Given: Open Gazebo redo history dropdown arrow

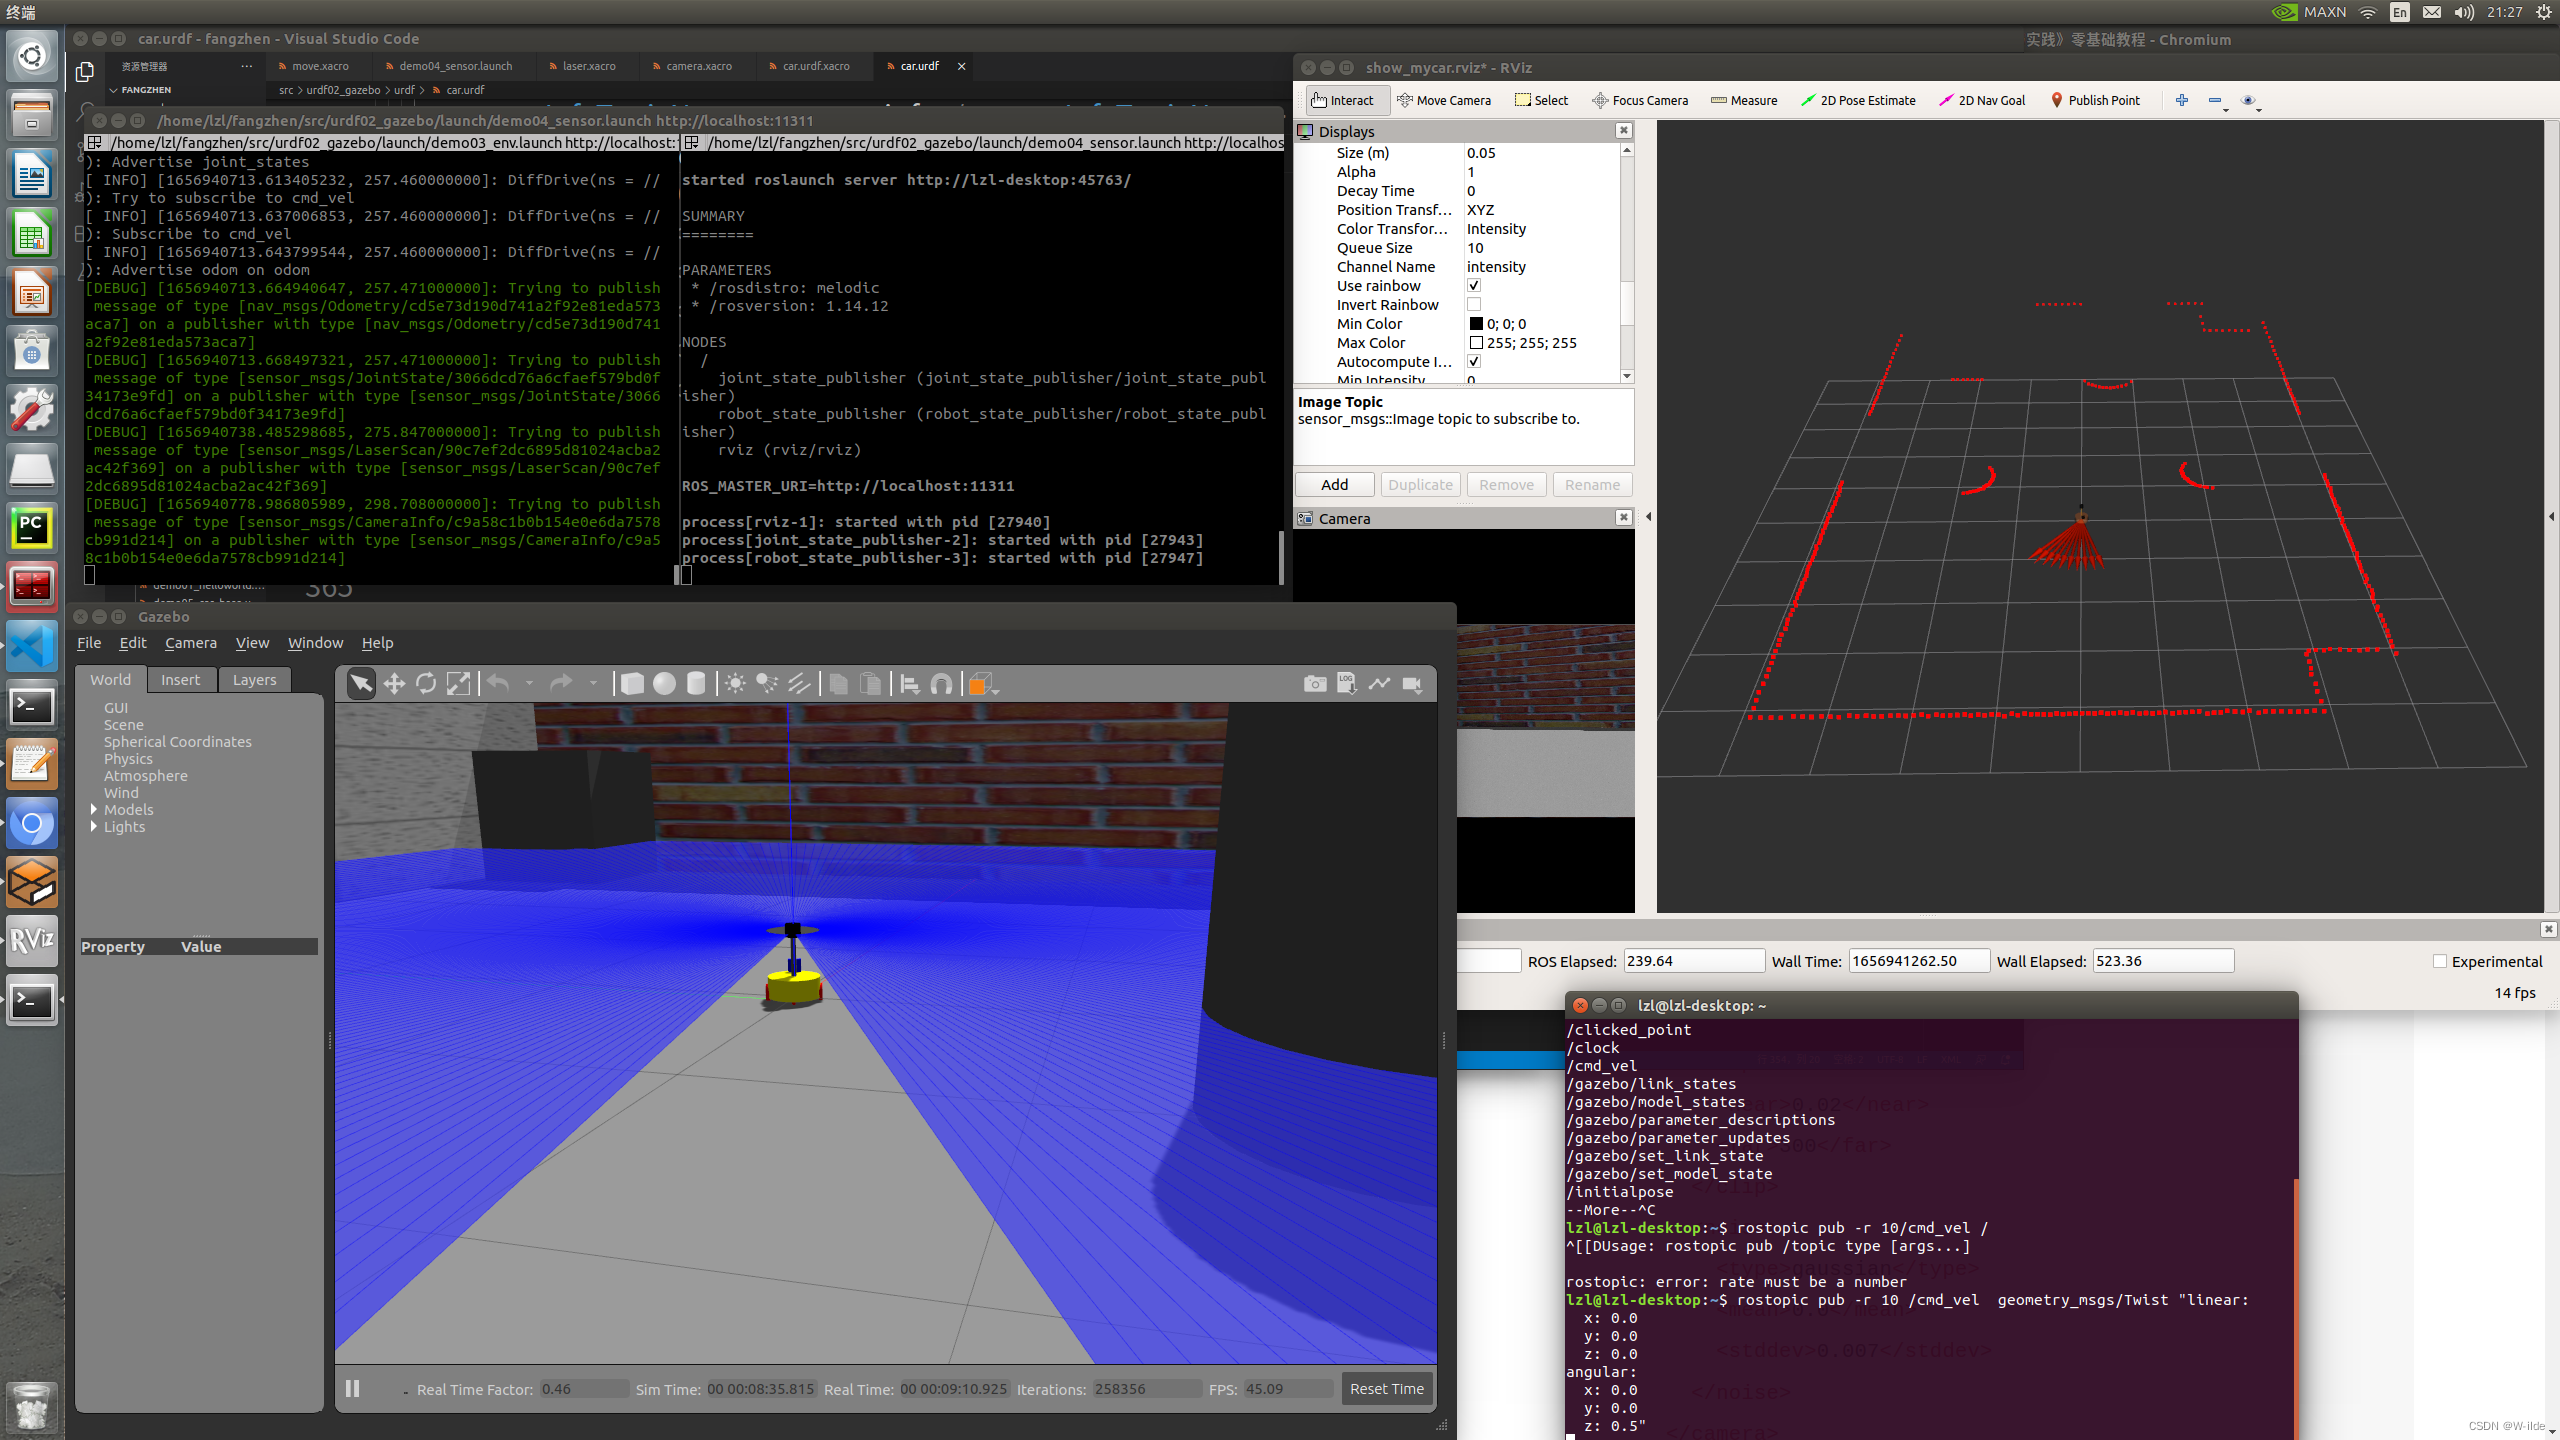Looking at the screenshot, I should point(593,684).
